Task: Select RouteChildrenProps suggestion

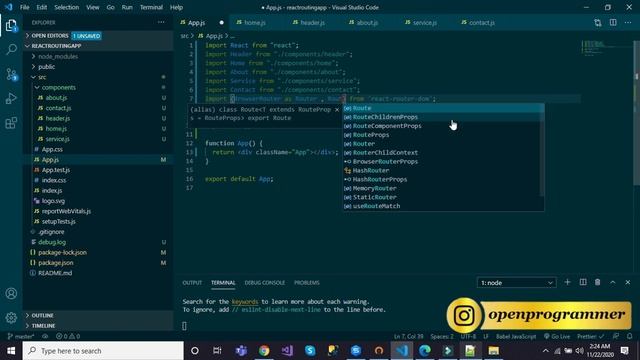Action: pos(441,117)
